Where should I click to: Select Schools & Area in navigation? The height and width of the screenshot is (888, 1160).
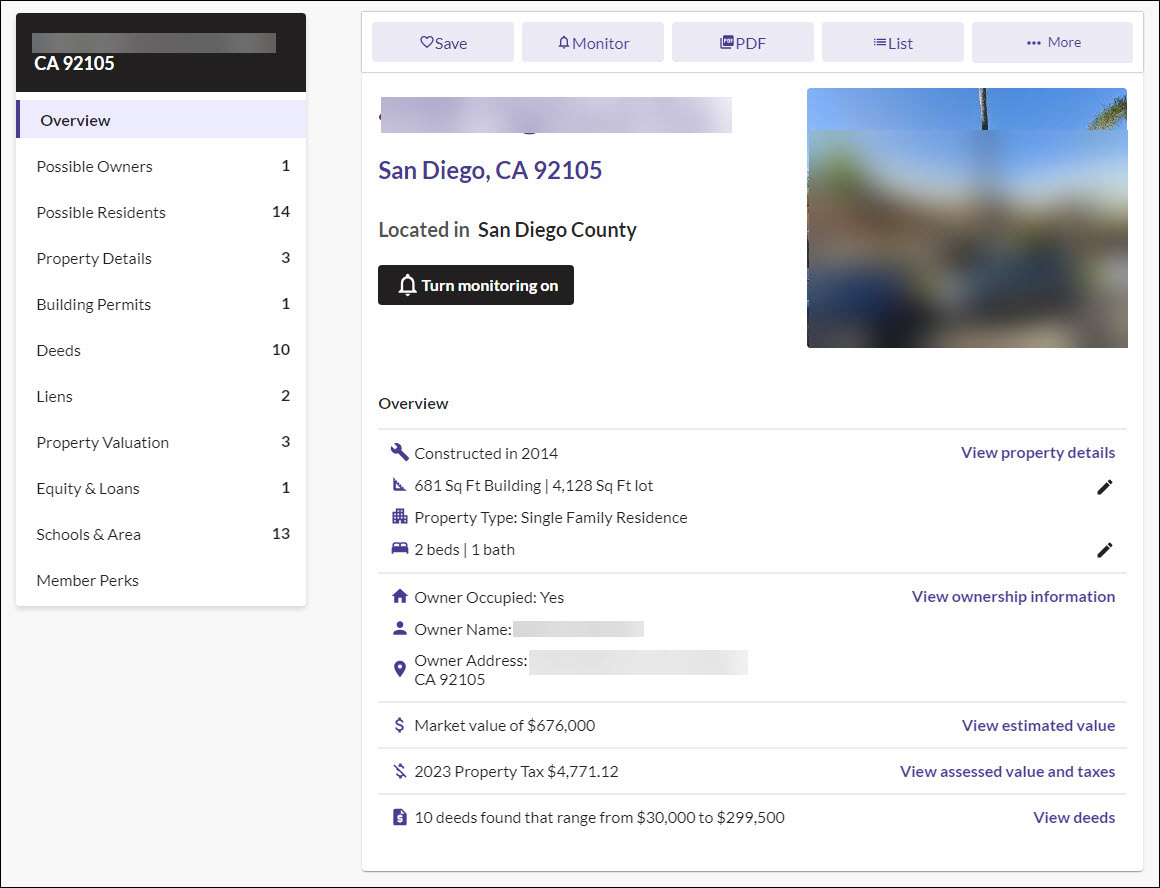[x=88, y=534]
